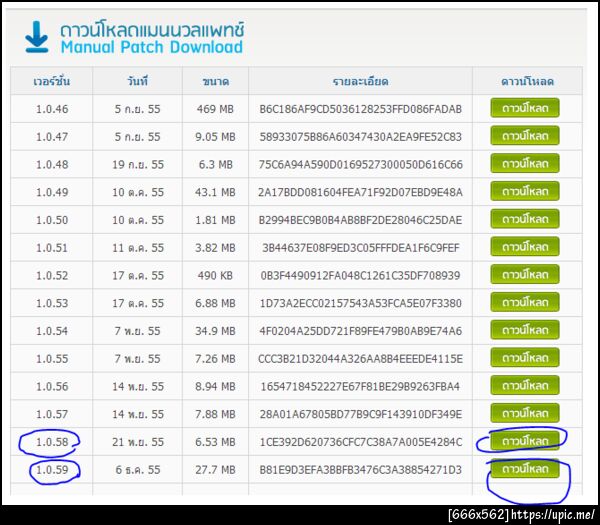Download patch version 1.0.46

525,108
